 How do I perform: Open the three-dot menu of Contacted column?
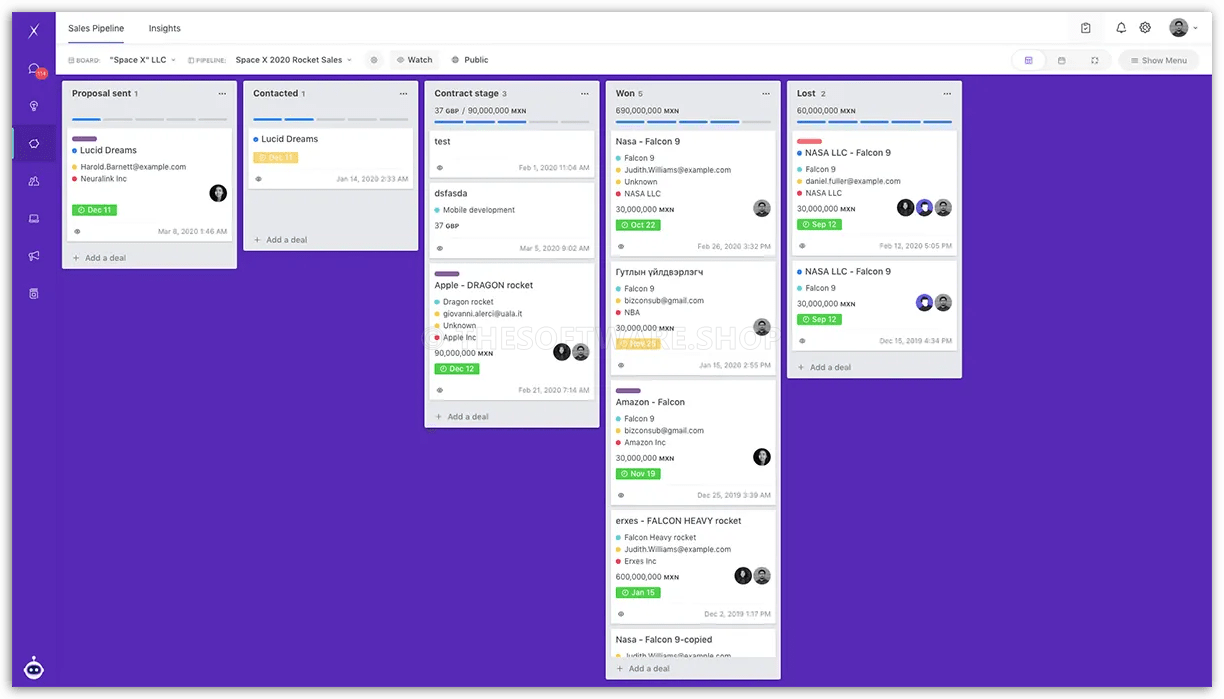click(x=403, y=93)
